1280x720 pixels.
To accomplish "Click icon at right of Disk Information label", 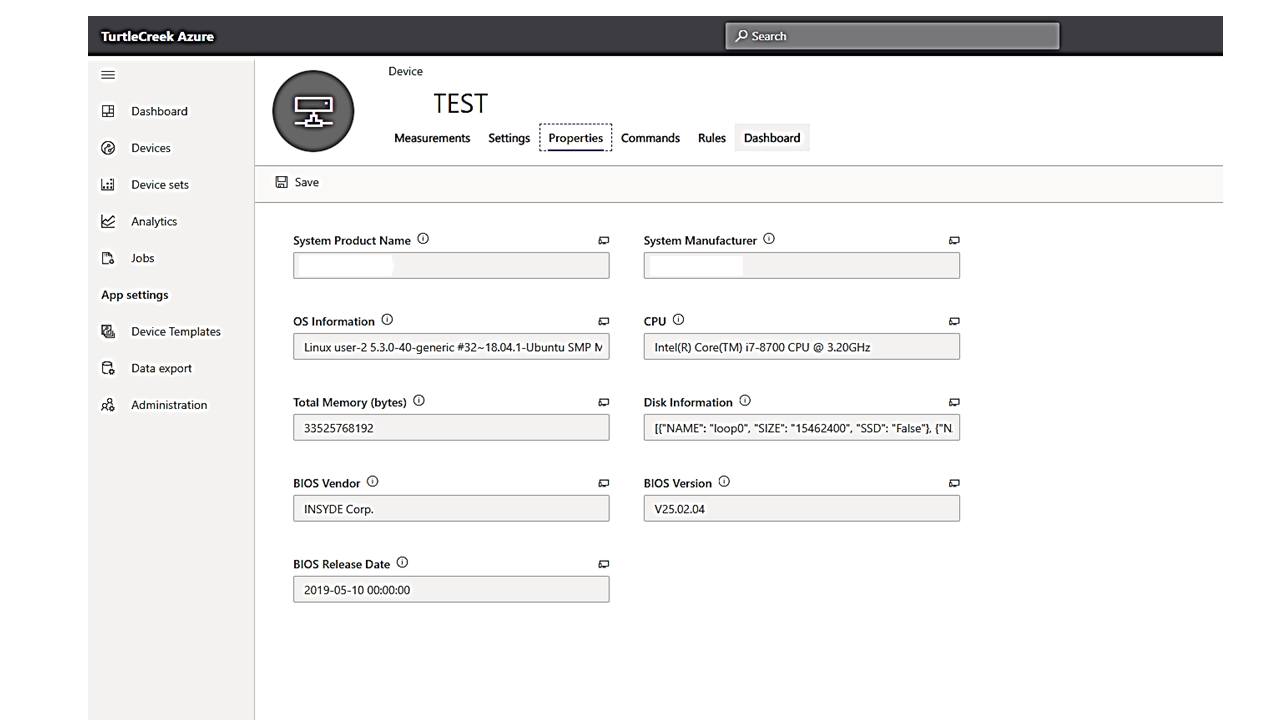I will (954, 402).
